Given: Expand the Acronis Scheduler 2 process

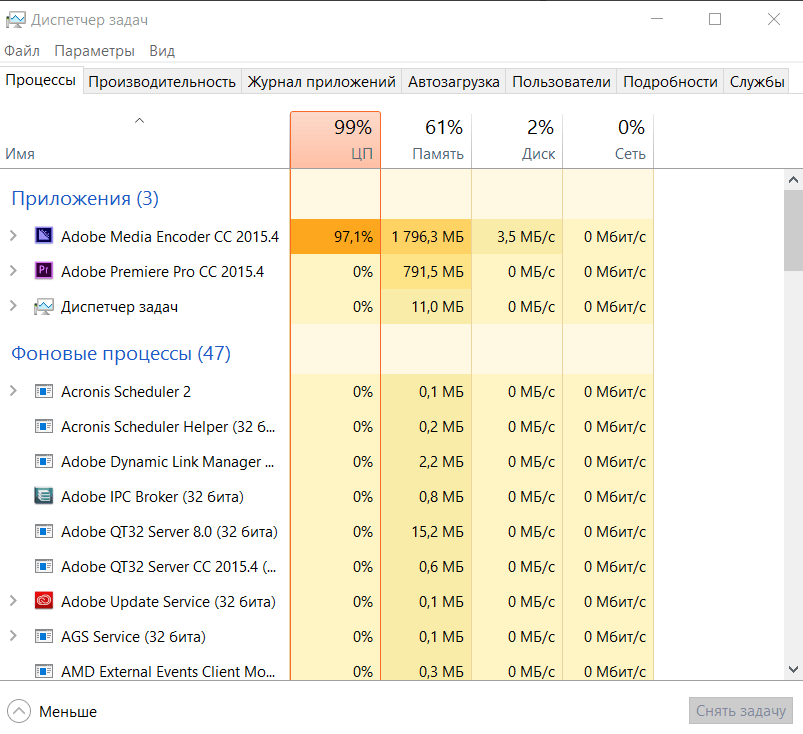Looking at the screenshot, I should pos(13,391).
